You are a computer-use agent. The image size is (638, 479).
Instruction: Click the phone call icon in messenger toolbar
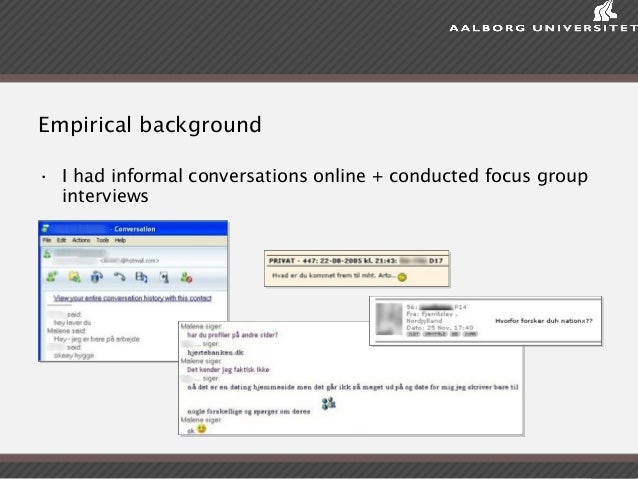(x=119, y=277)
